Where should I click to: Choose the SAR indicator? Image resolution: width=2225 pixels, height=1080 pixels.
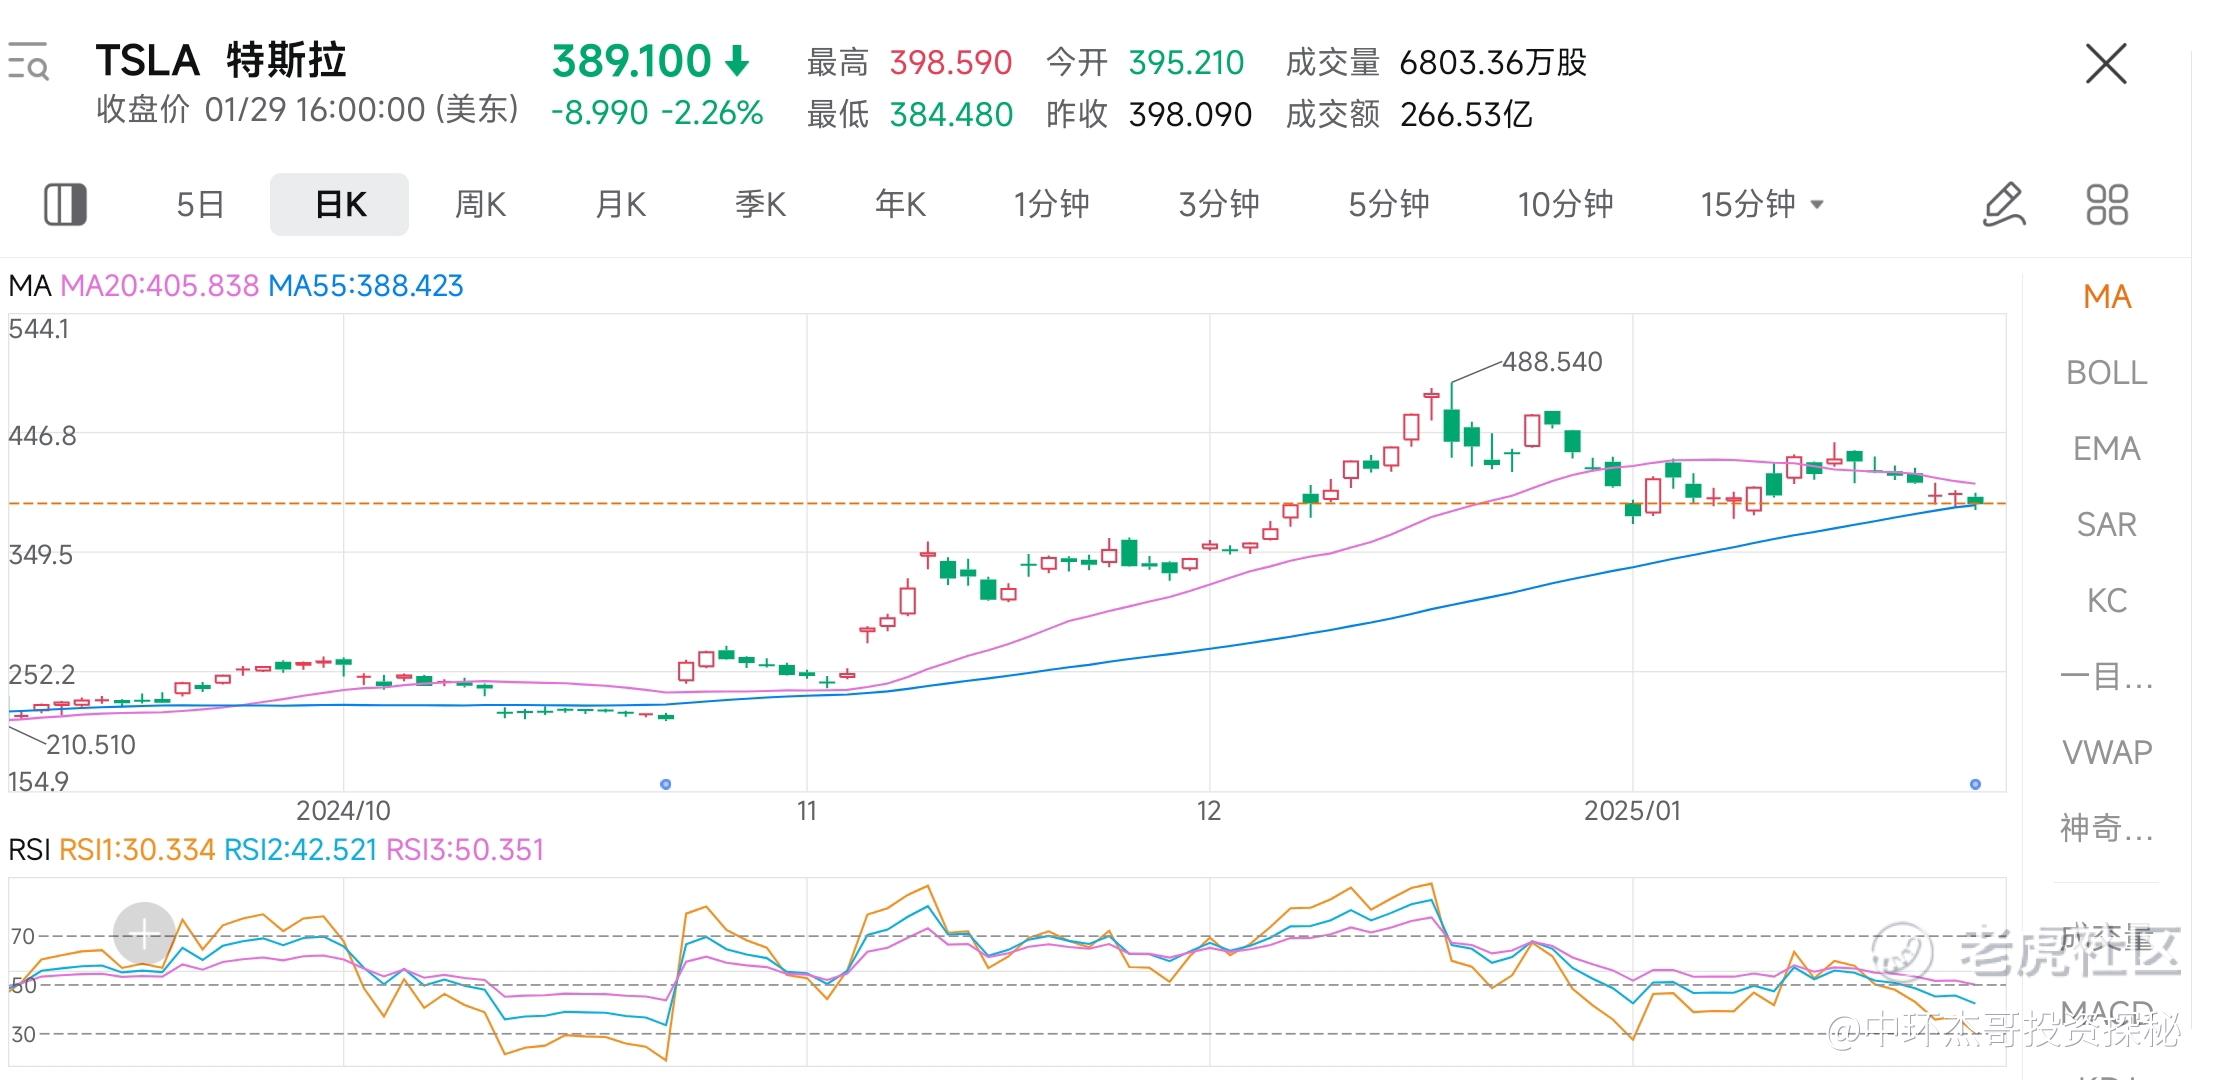point(2107,525)
